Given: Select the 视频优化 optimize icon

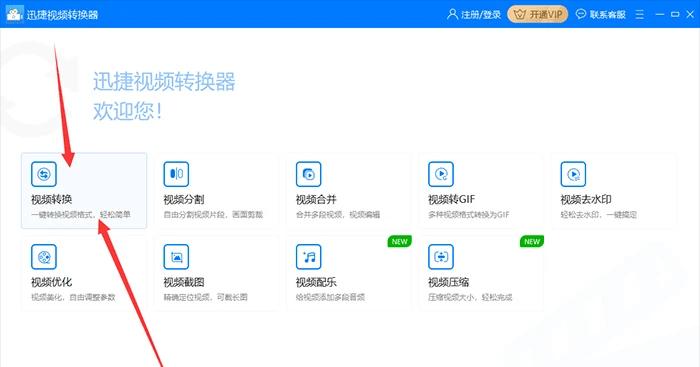Looking at the screenshot, I should tap(44, 257).
